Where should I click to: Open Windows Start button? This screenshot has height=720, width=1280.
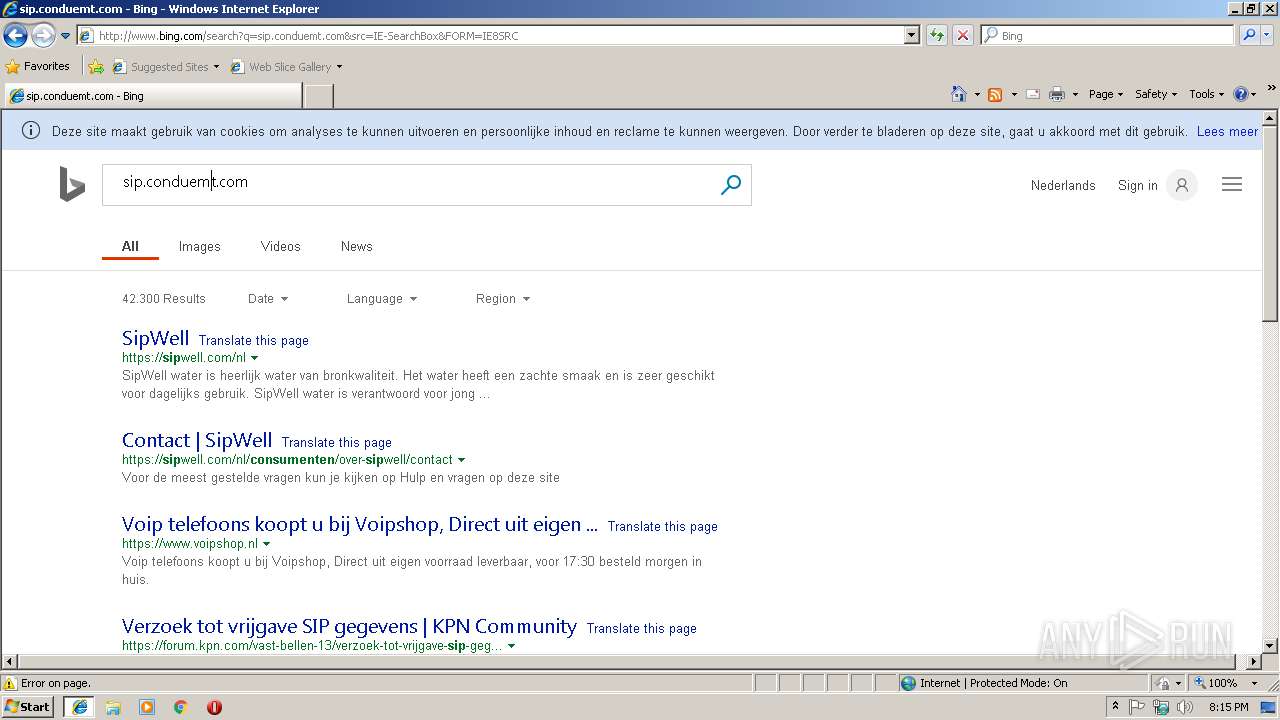click(x=28, y=707)
